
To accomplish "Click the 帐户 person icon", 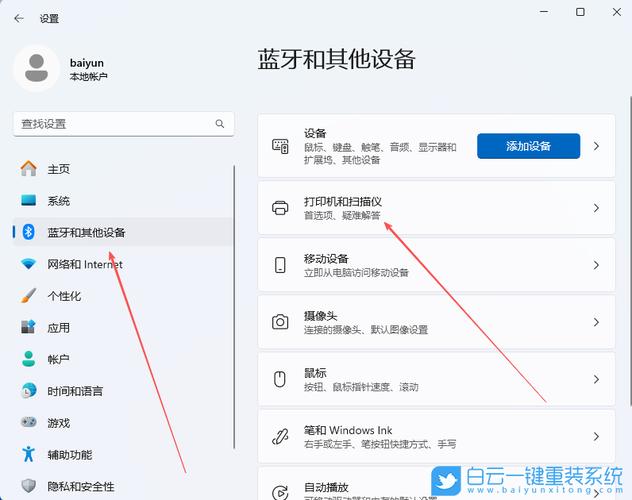I will [28, 359].
